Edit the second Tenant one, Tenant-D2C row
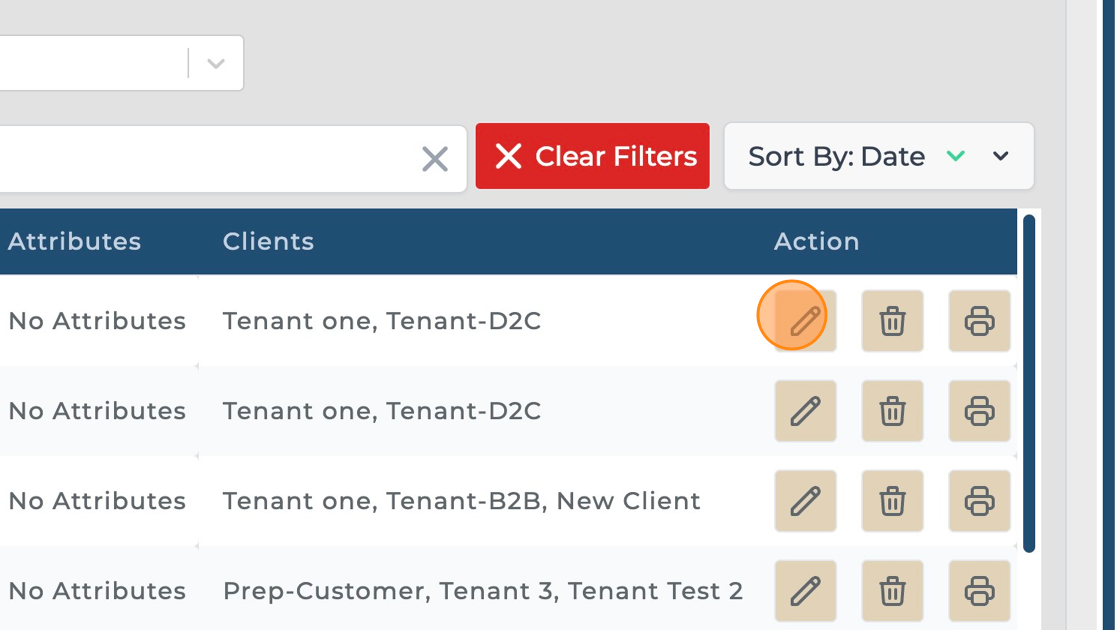Image resolution: width=1120 pixels, height=630 pixels. [x=805, y=411]
